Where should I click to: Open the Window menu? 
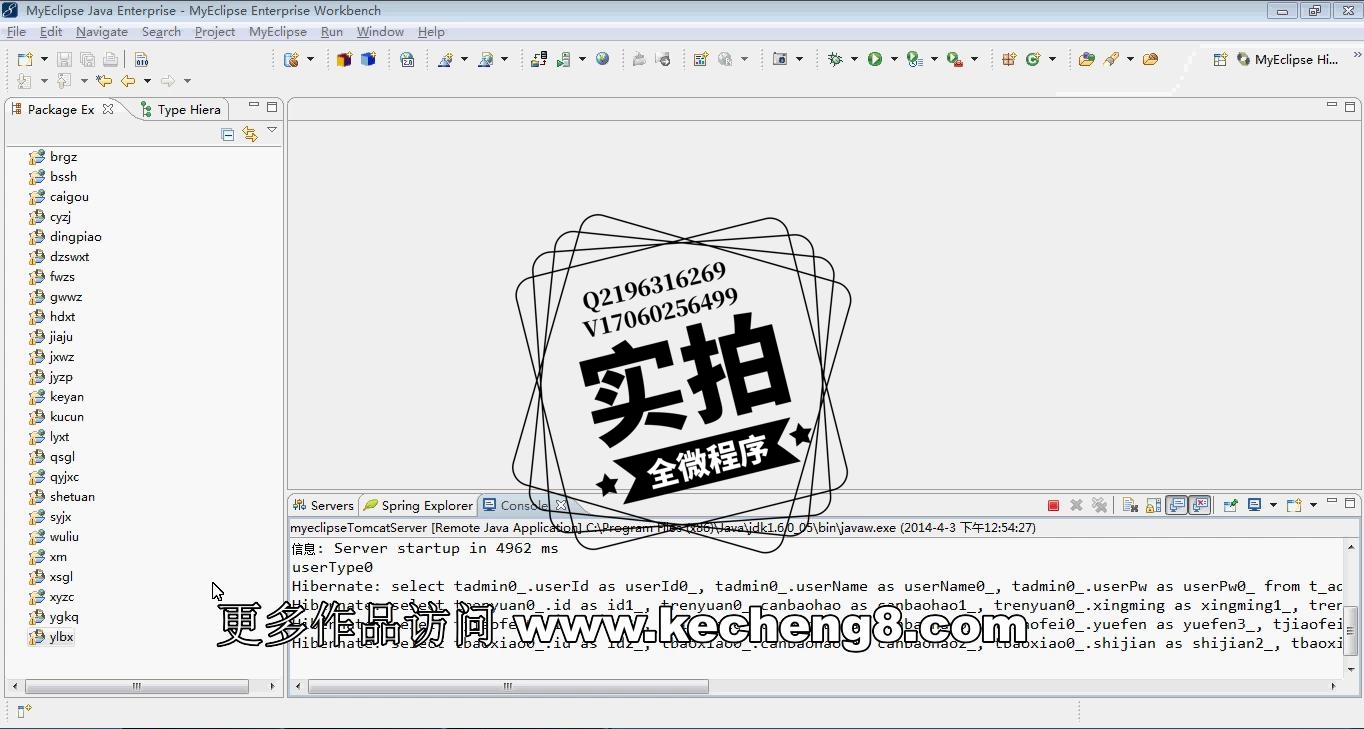380,32
